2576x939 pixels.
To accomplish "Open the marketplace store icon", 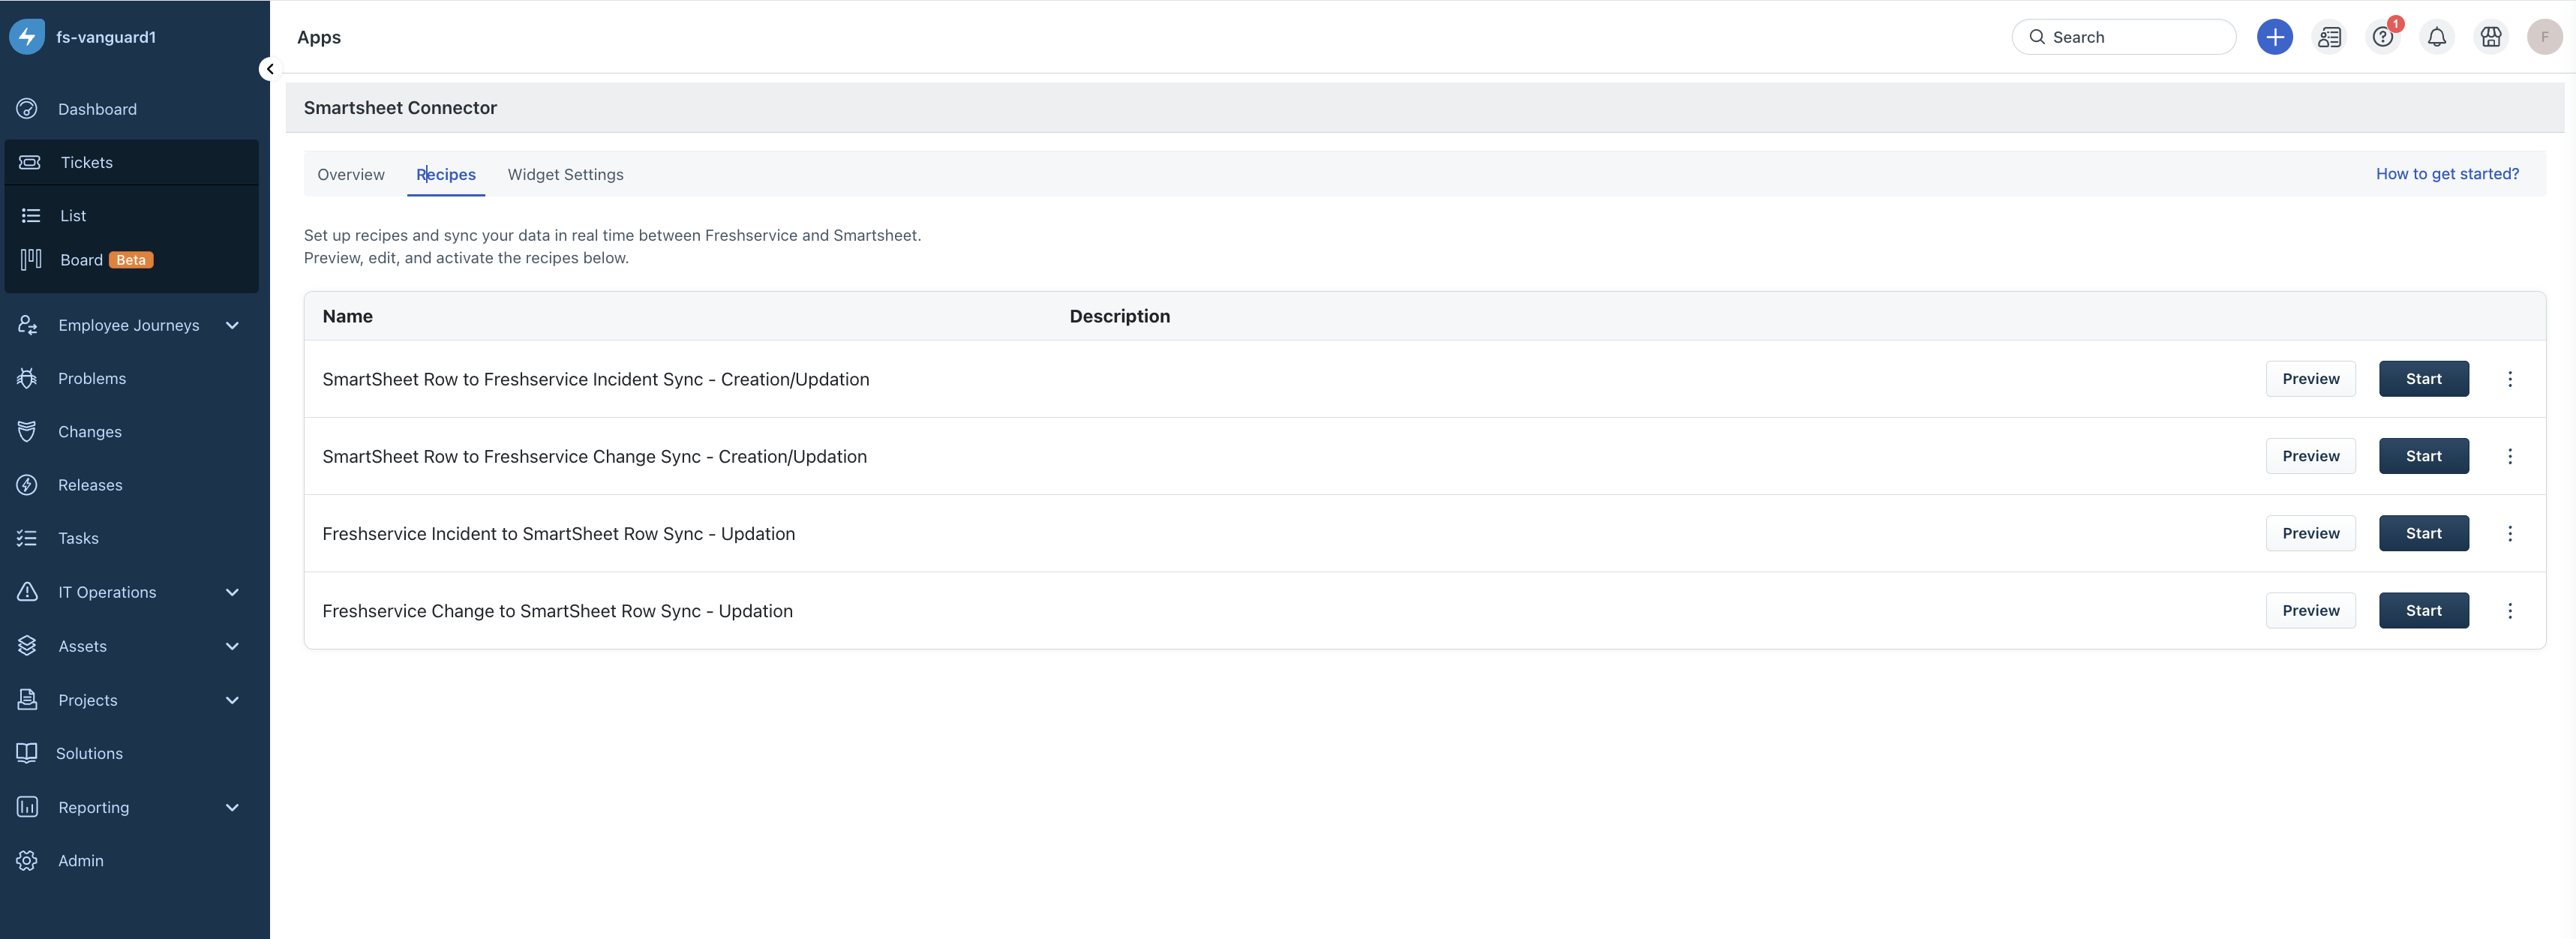I will (x=2490, y=37).
